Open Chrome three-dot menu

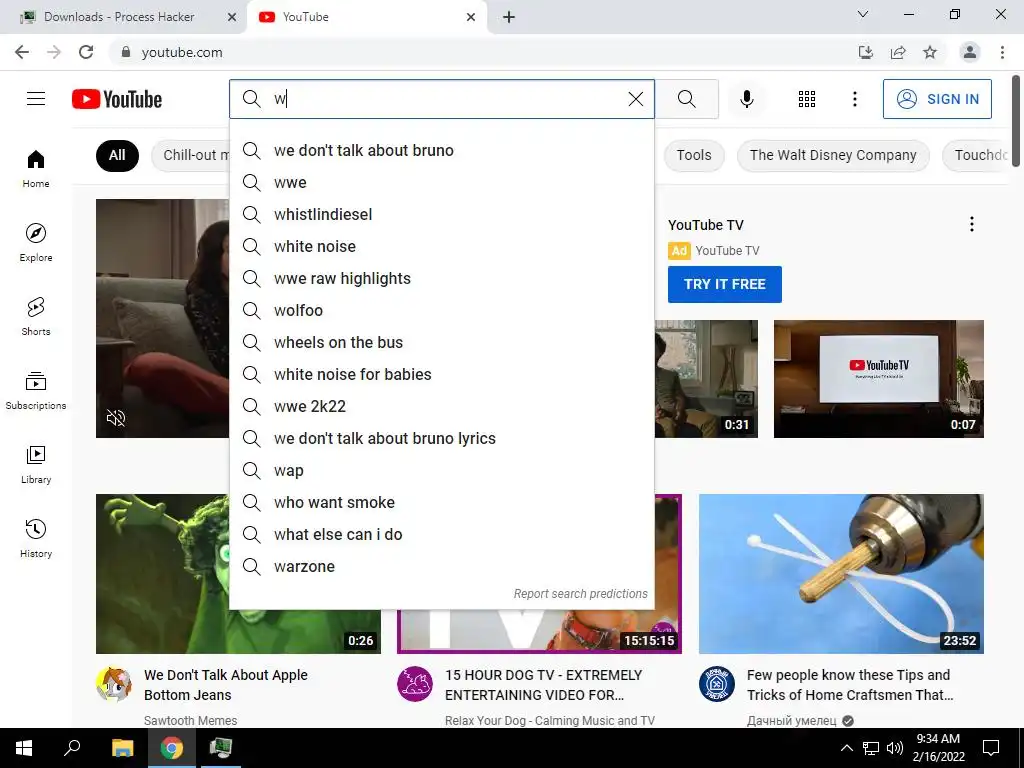1002,52
